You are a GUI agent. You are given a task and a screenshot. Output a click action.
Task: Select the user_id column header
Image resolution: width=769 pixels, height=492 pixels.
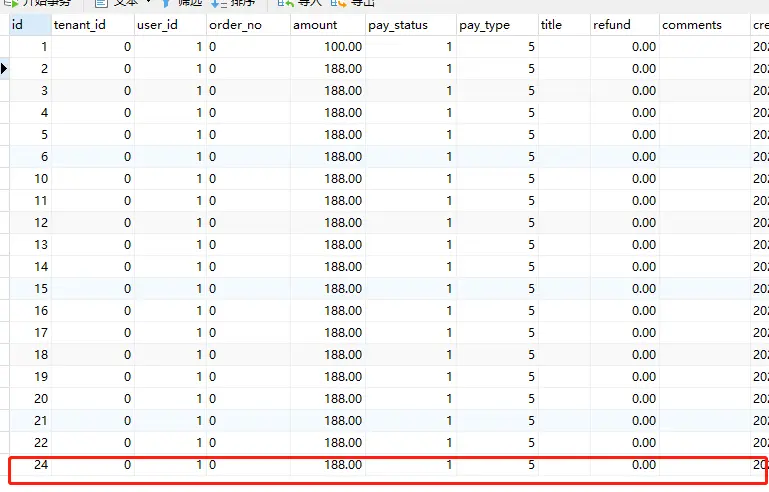[x=170, y=25]
